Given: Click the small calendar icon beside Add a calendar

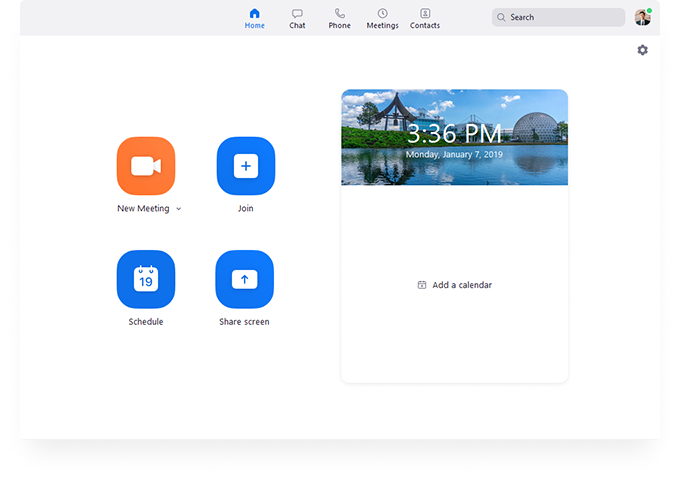Looking at the screenshot, I should tap(422, 285).
